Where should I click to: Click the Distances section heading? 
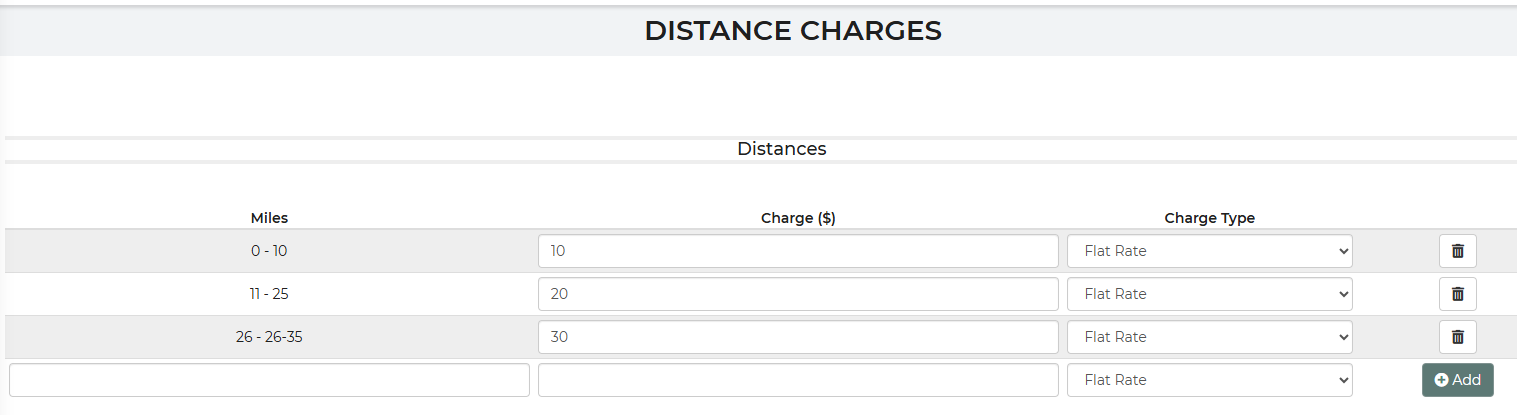(x=781, y=149)
